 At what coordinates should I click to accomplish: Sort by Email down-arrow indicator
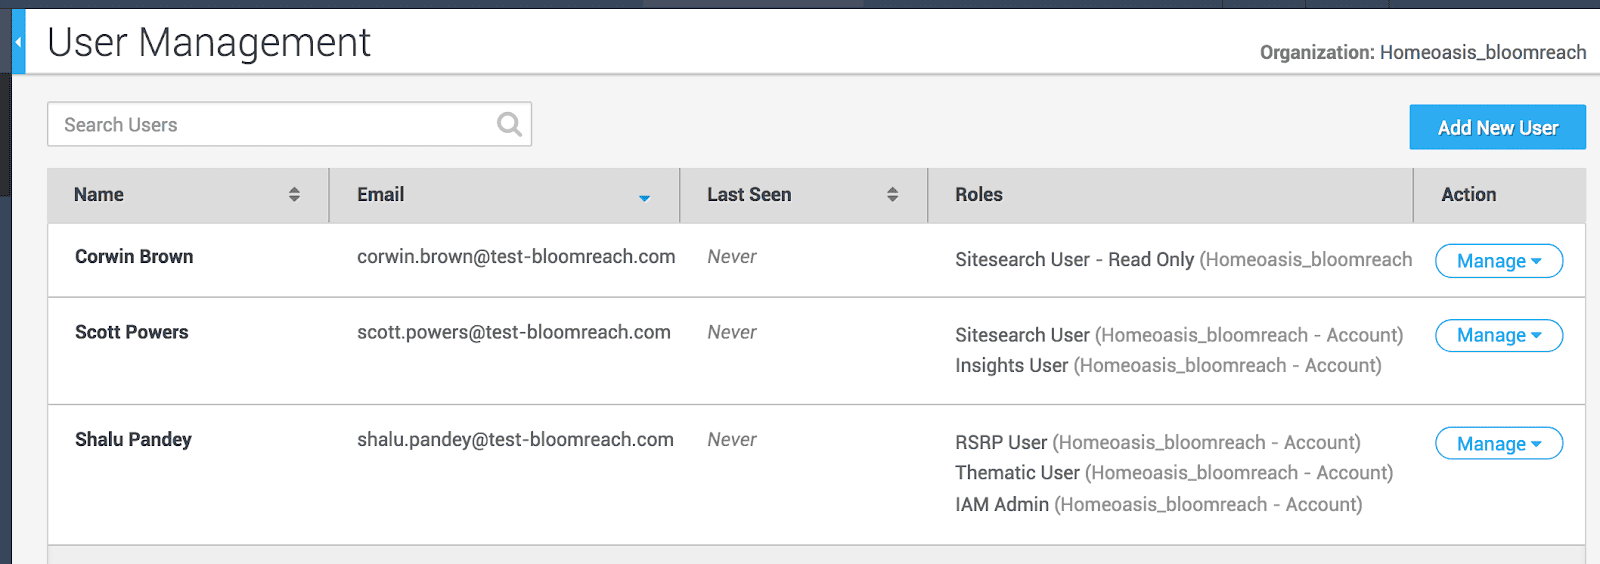coord(644,198)
